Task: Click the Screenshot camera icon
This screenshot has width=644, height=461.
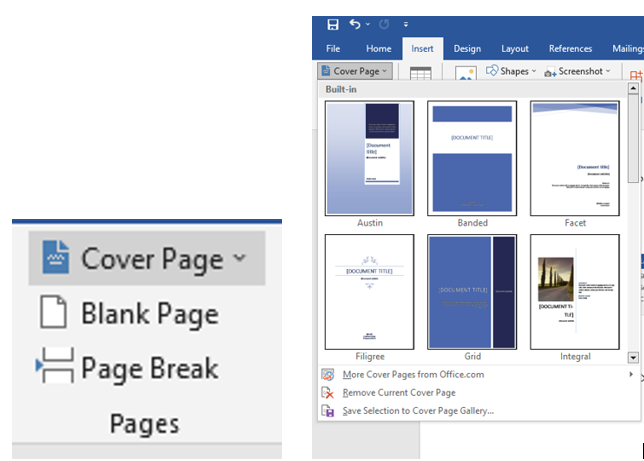Action: point(550,73)
